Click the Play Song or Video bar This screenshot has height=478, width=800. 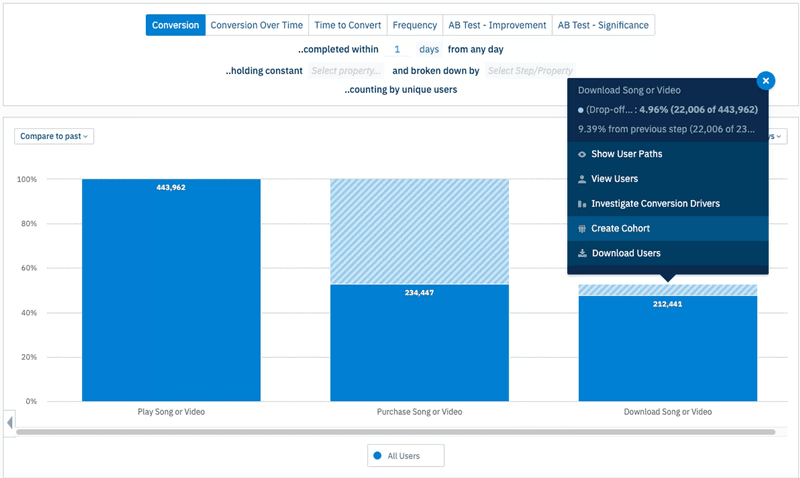171,290
